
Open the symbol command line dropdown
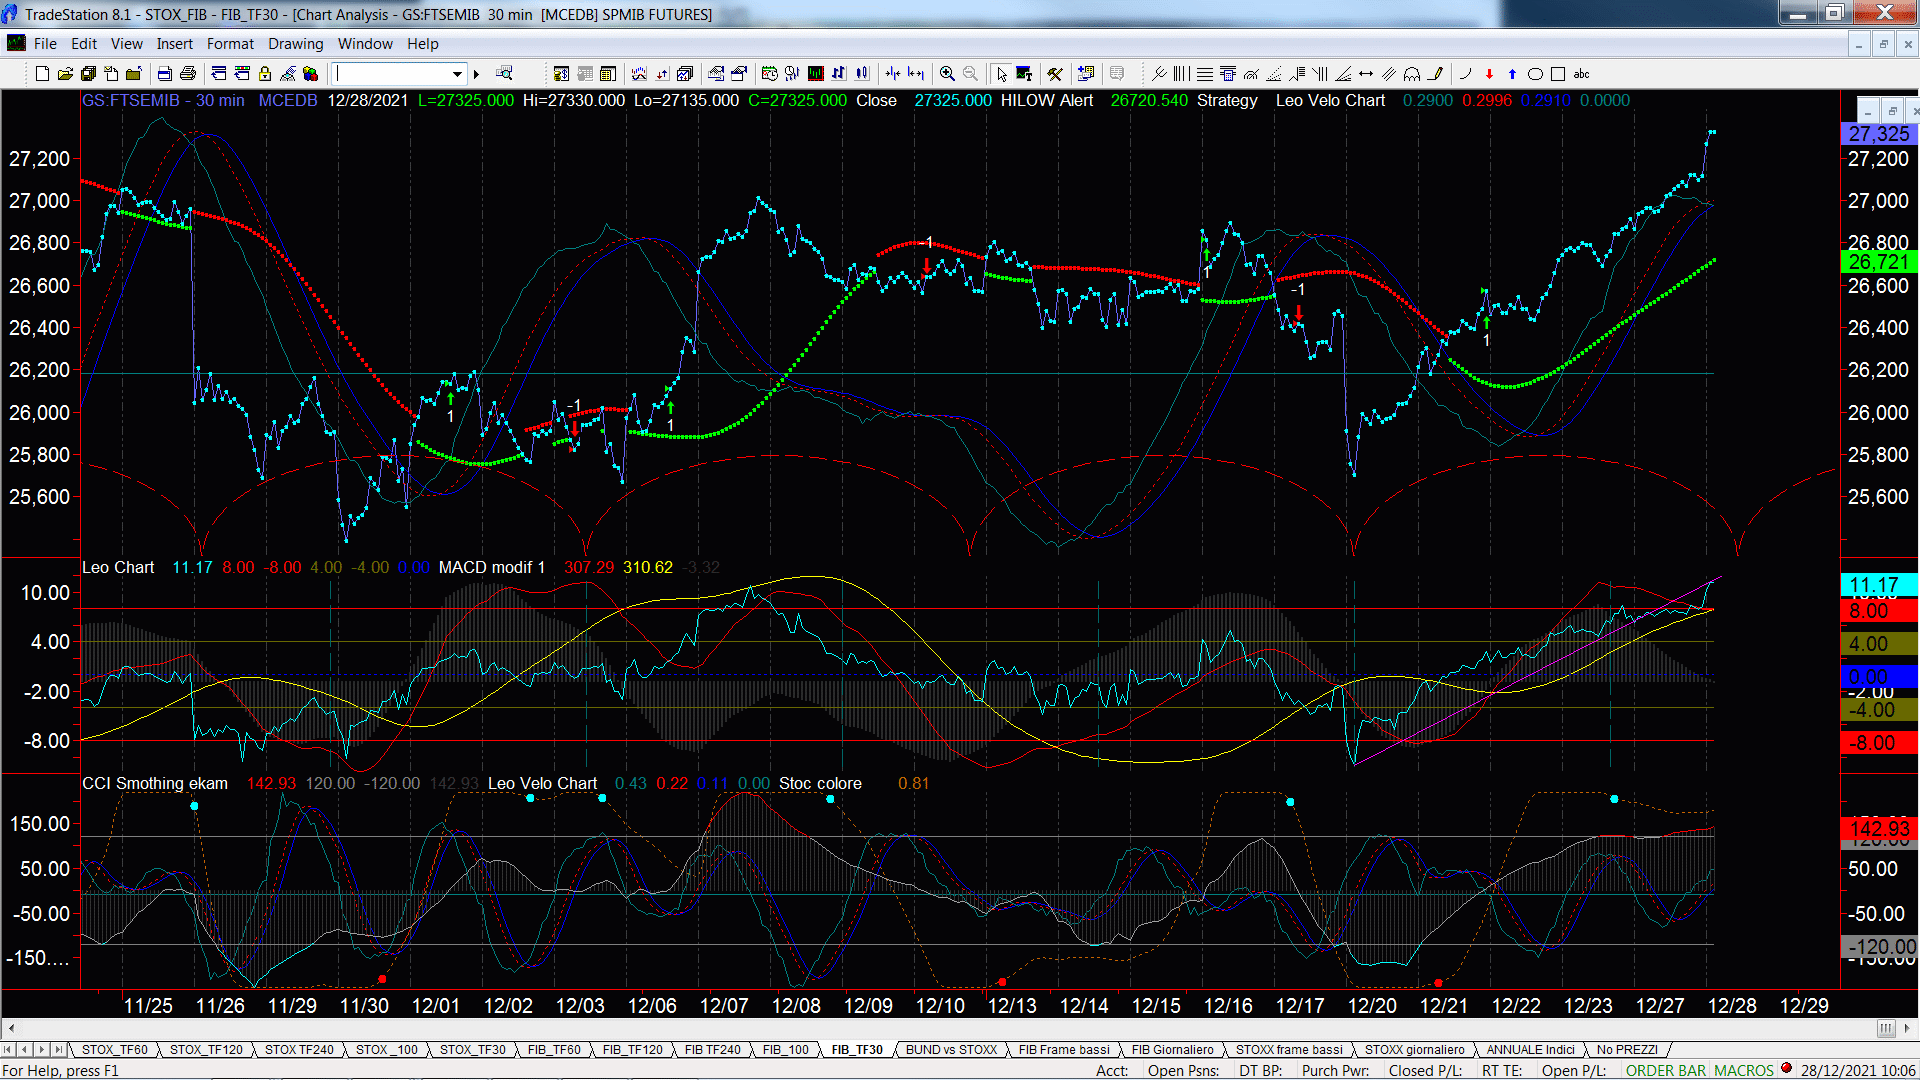pyautogui.click(x=457, y=74)
